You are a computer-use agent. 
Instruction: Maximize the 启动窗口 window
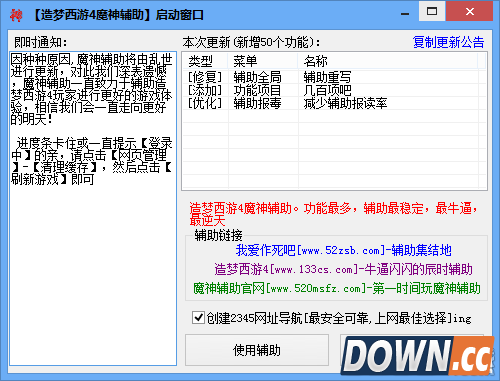pyautogui.click(x=432, y=12)
